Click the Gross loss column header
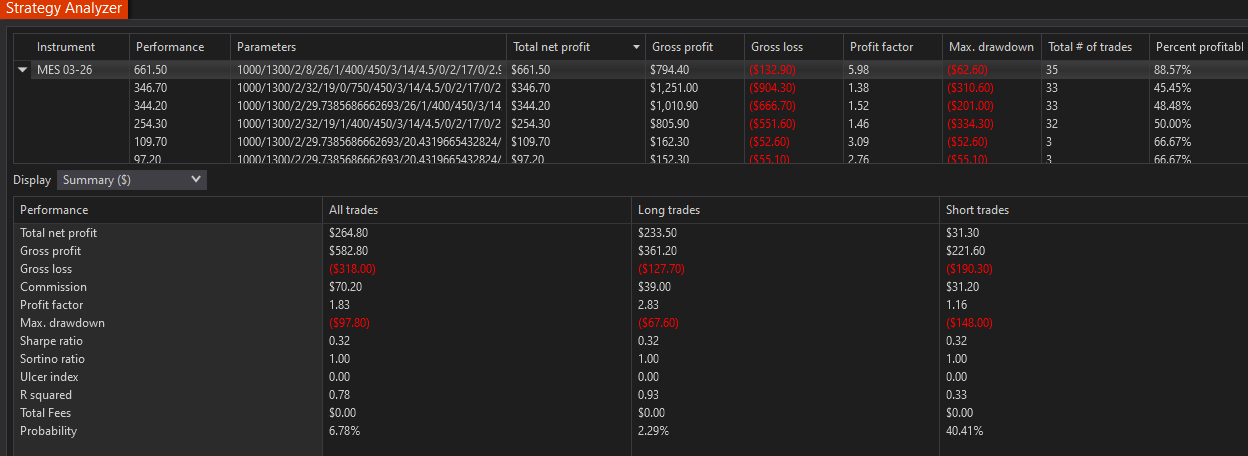Screen dimensions: 1248x456 click(776, 47)
